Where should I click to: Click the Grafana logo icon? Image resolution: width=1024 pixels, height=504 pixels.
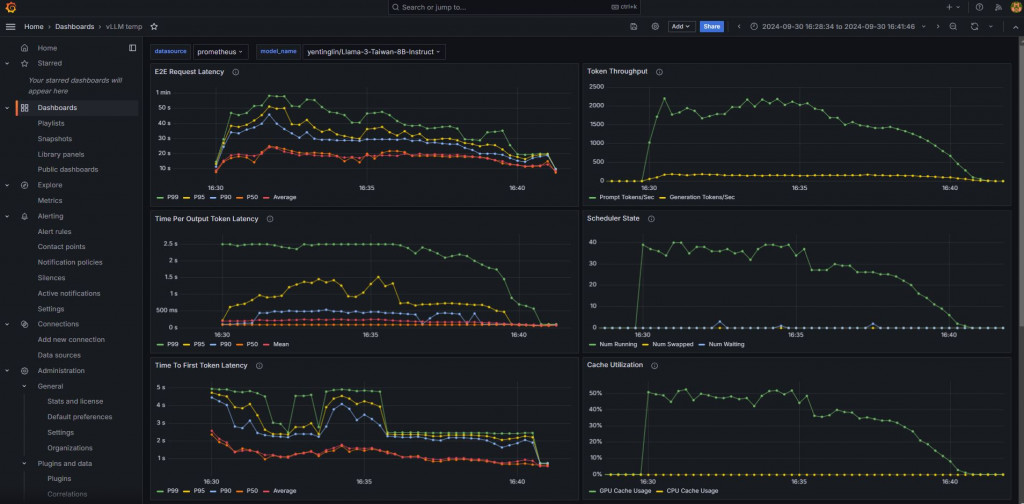tap(11, 8)
